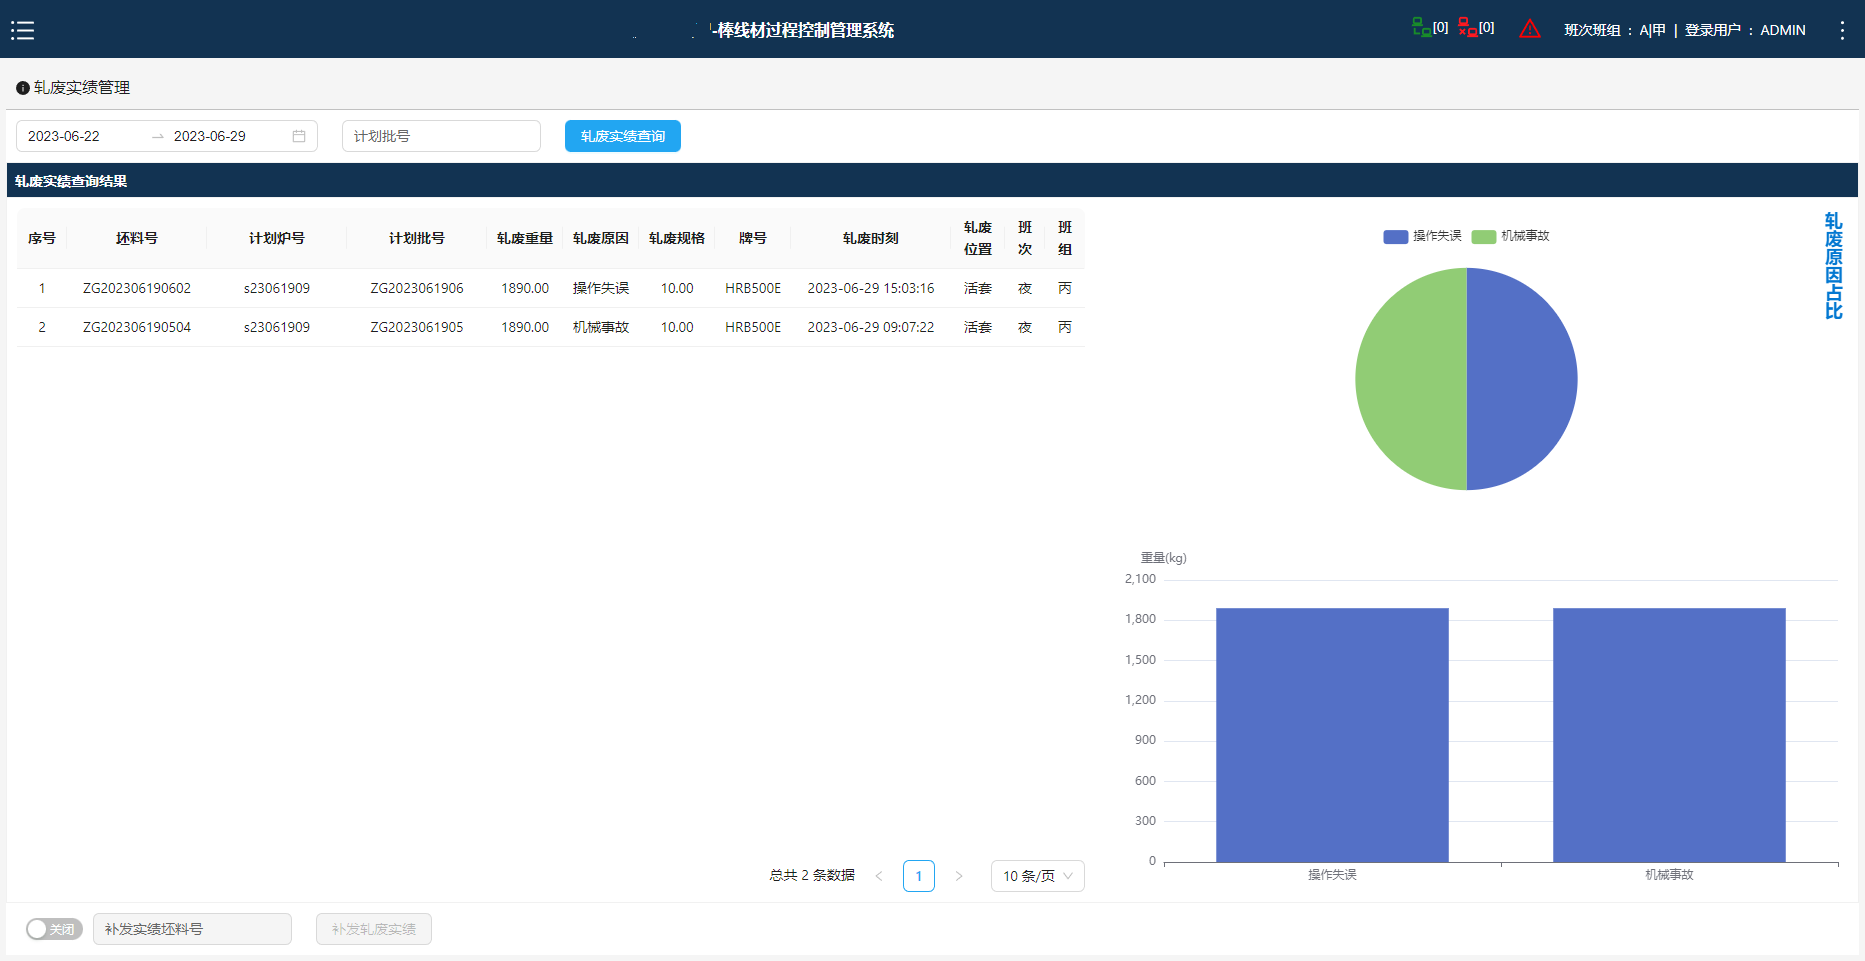Focus the 计划批号 search input

tap(441, 136)
